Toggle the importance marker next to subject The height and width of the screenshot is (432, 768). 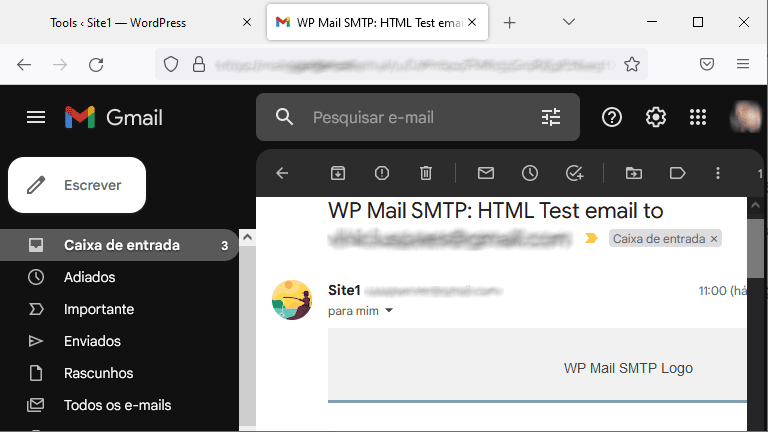(x=591, y=239)
